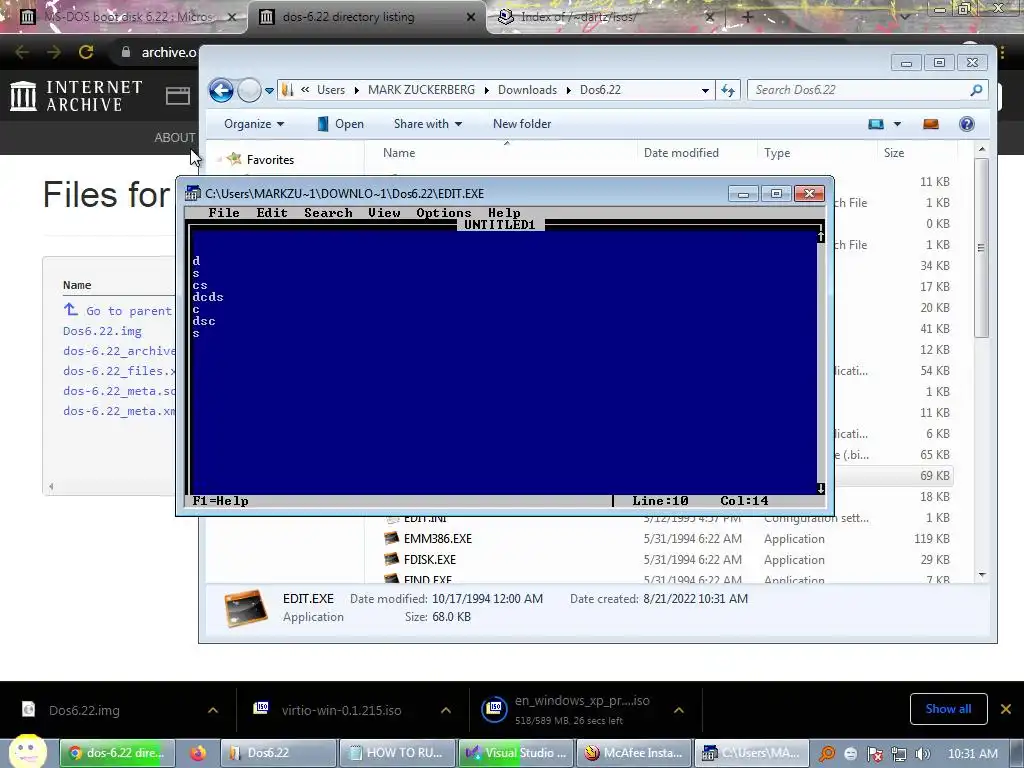The width and height of the screenshot is (1024, 768).
Task: Open the View menu in the DOS editor
Action: (x=384, y=213)
